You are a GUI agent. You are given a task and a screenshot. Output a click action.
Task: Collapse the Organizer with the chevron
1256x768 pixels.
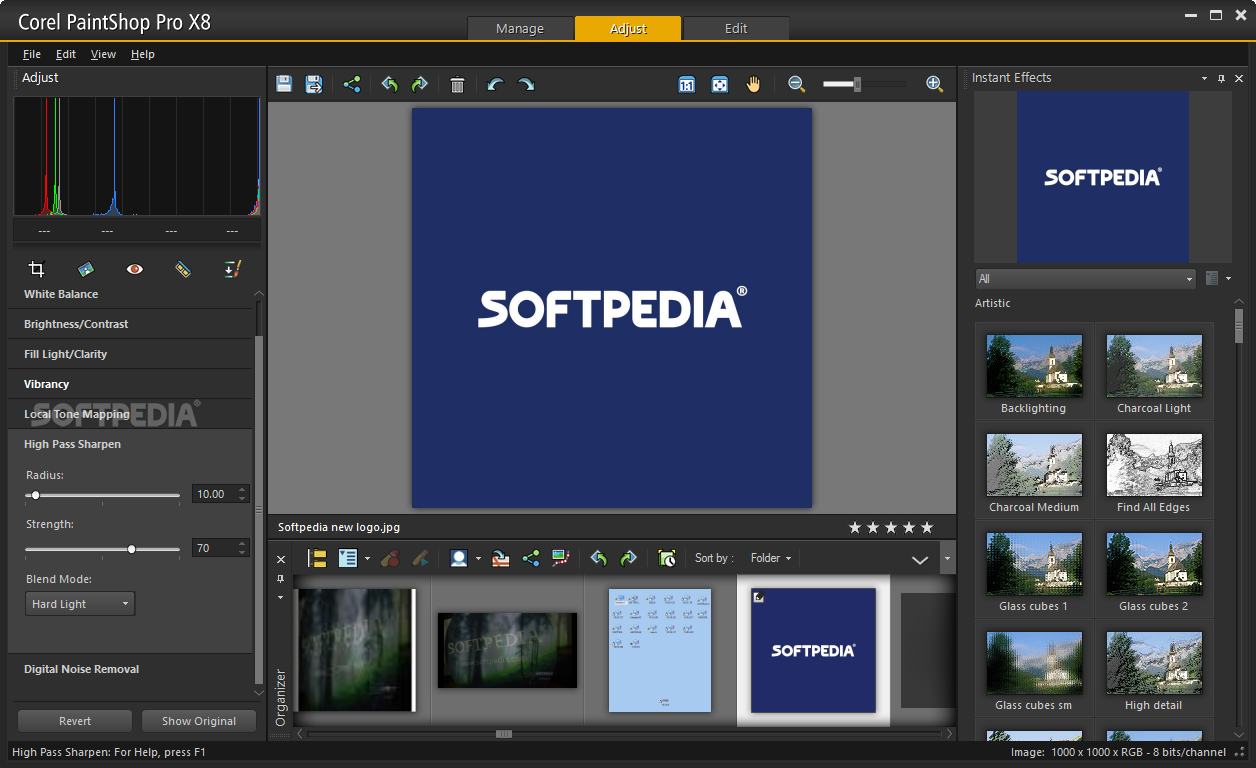(x=920, y=560)
